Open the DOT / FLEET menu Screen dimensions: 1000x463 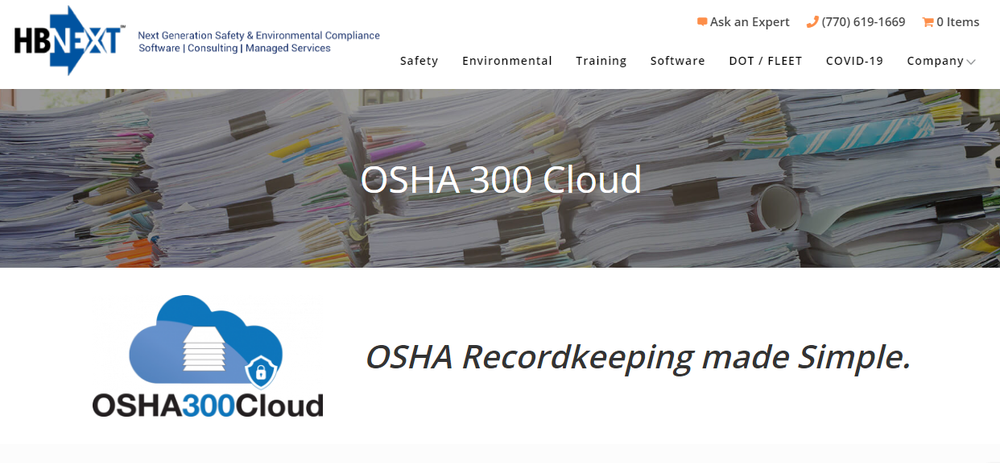[765, 61]
